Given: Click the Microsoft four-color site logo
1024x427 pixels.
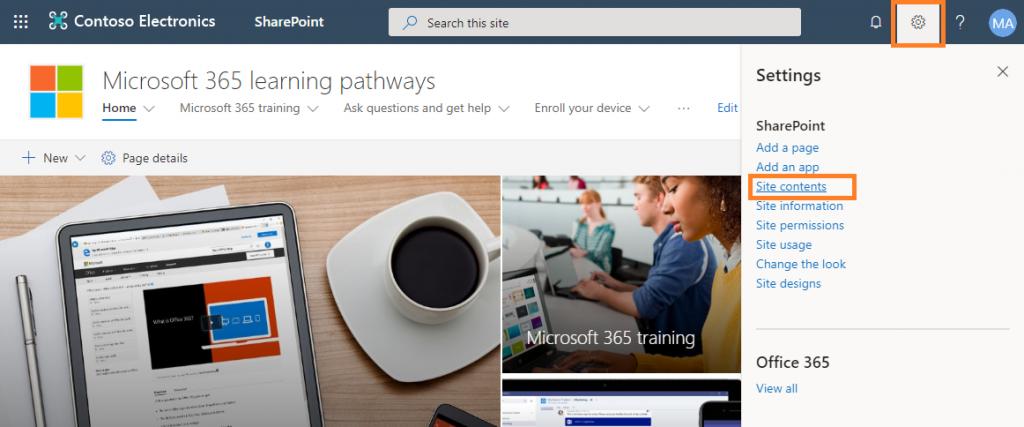Looking at the screenshot, I should click(56, 92).
